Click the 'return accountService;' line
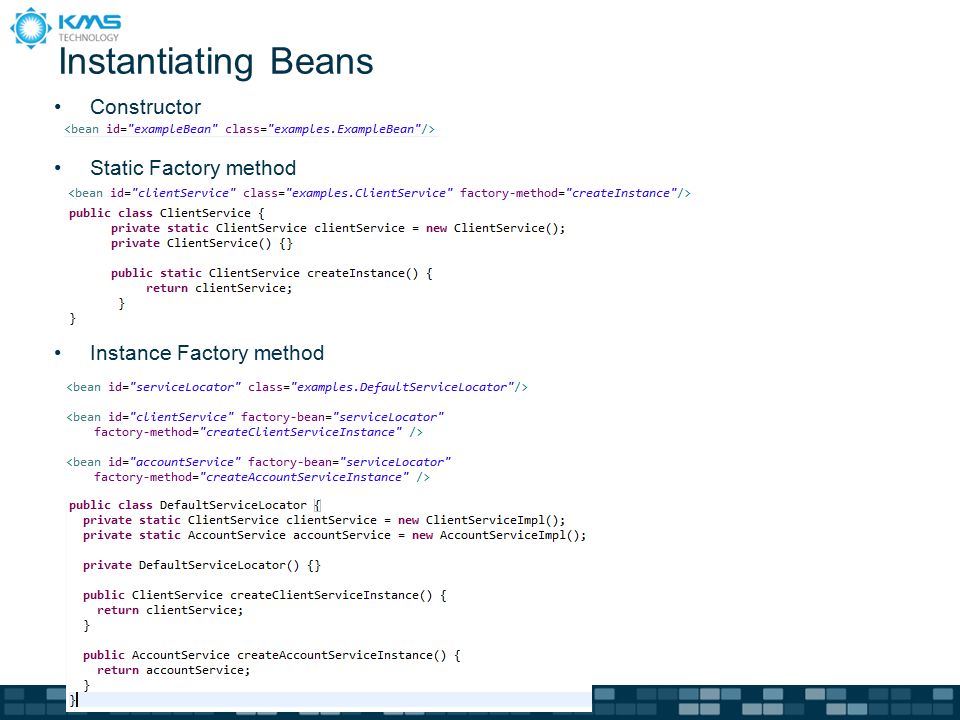Image resolution: width=960 pixels, height=720 pixels. pos(174,670)
